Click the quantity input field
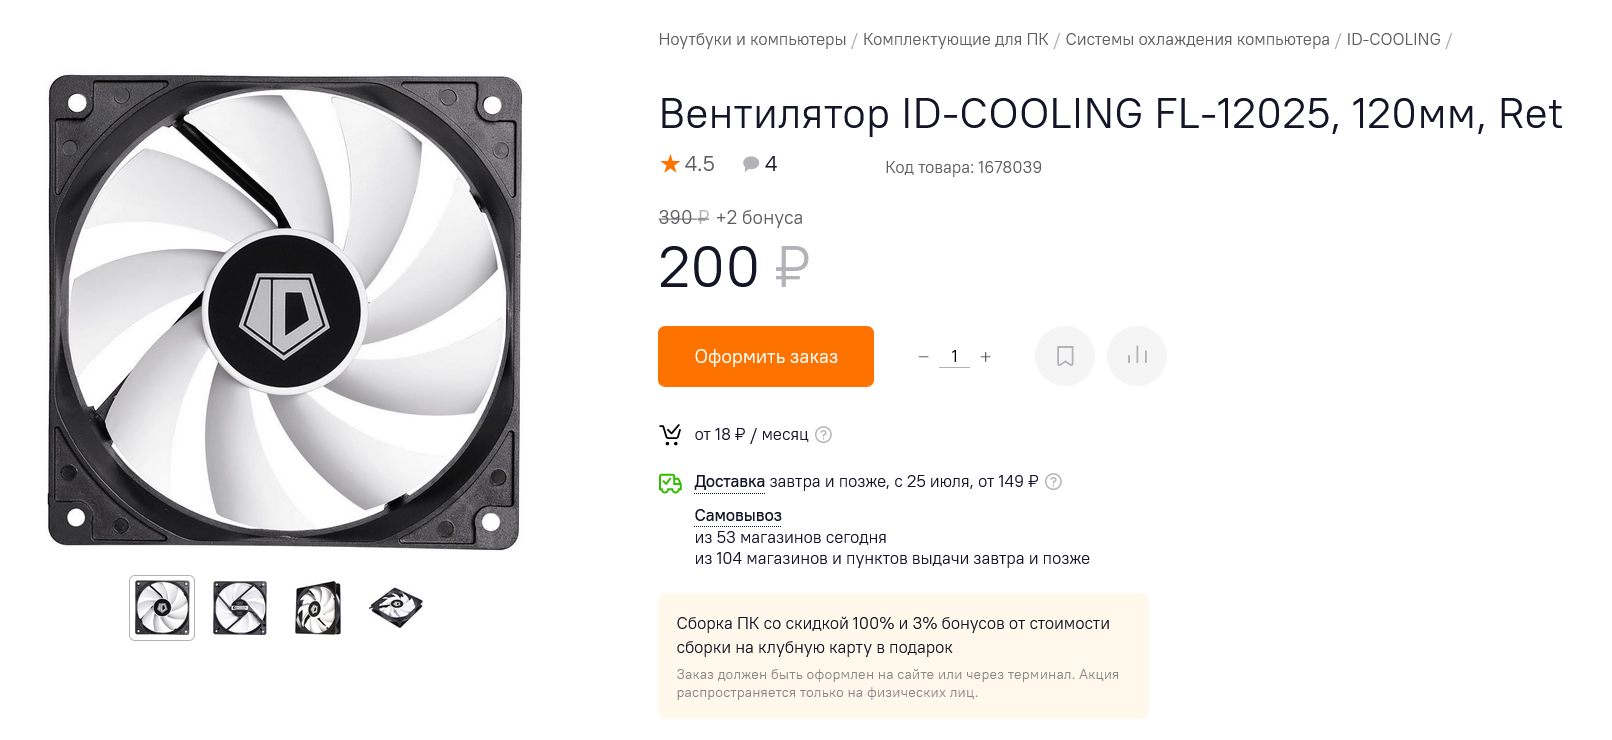1612x740 pixels. 954,357
